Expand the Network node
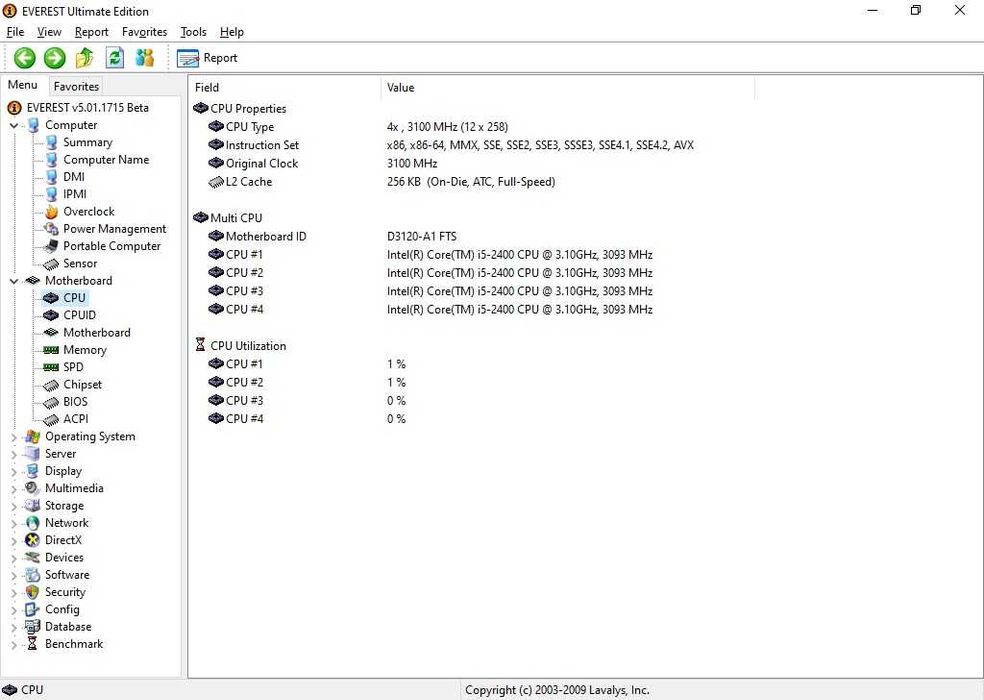Image resolution: width=984 pixels, height=700 pixels. [14, 523]
